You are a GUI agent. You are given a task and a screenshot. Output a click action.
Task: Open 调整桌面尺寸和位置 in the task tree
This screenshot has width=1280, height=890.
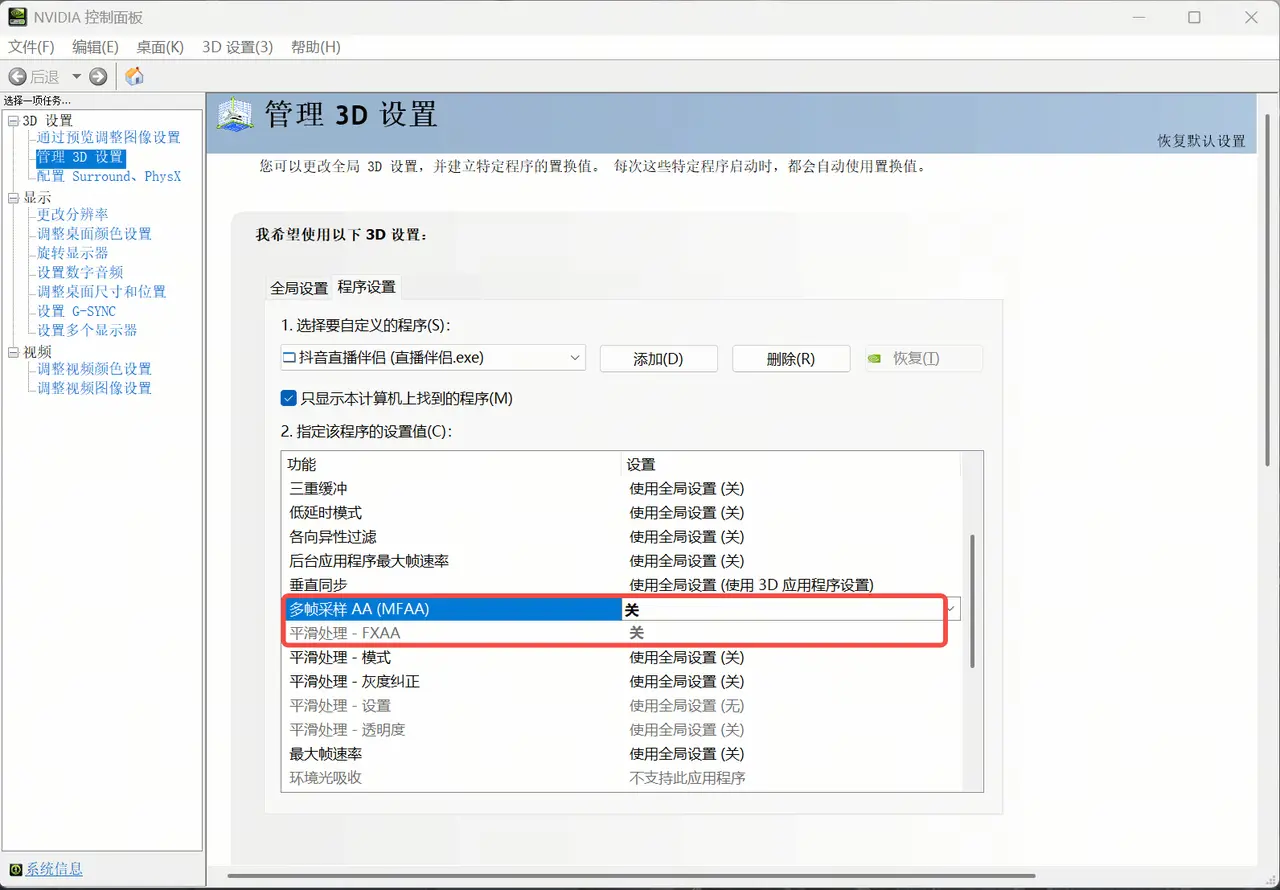click(x=102, y=292)
